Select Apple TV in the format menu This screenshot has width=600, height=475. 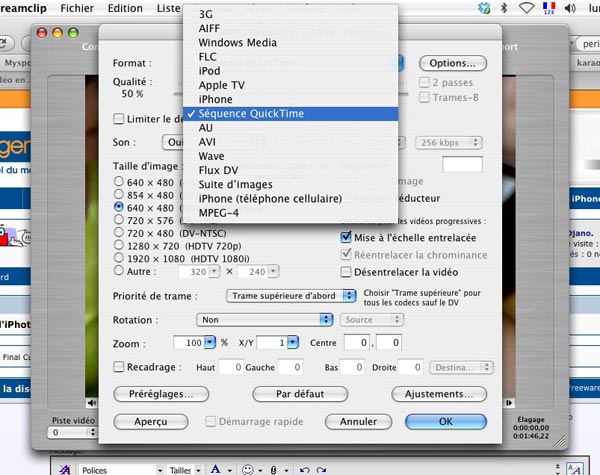[x=290, y=85]
